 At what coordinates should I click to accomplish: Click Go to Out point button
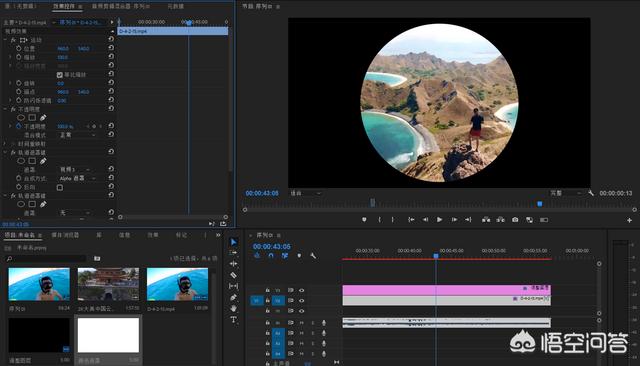click(468, 220)
